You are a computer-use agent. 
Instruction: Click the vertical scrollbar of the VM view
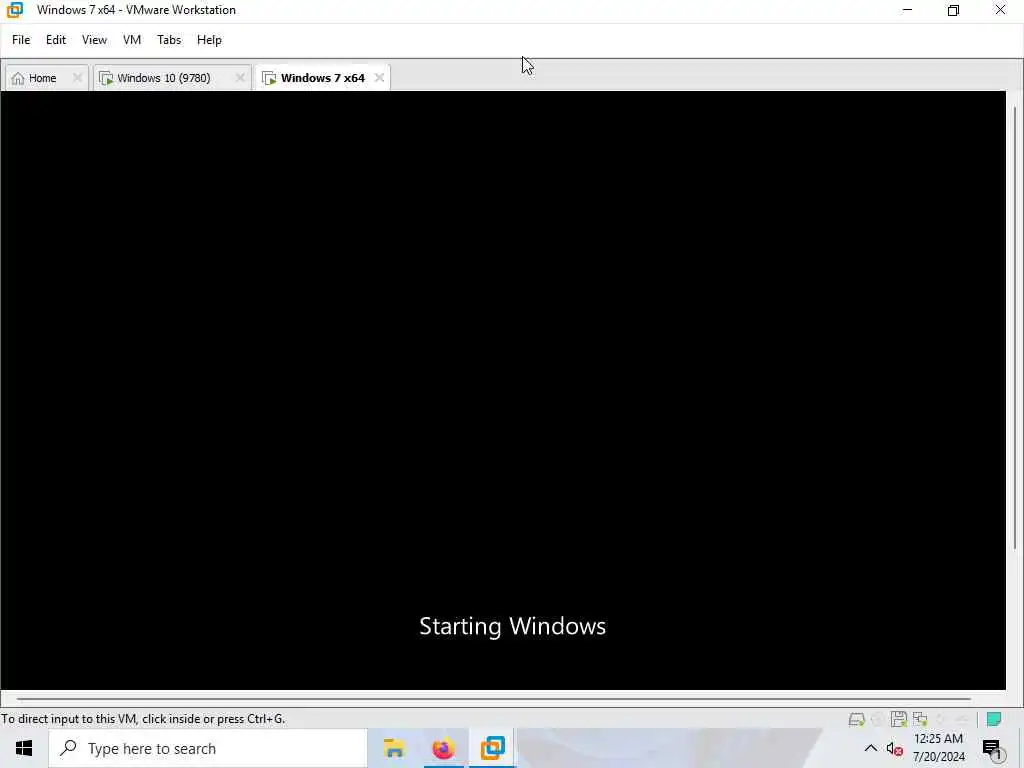(1015, 327)
